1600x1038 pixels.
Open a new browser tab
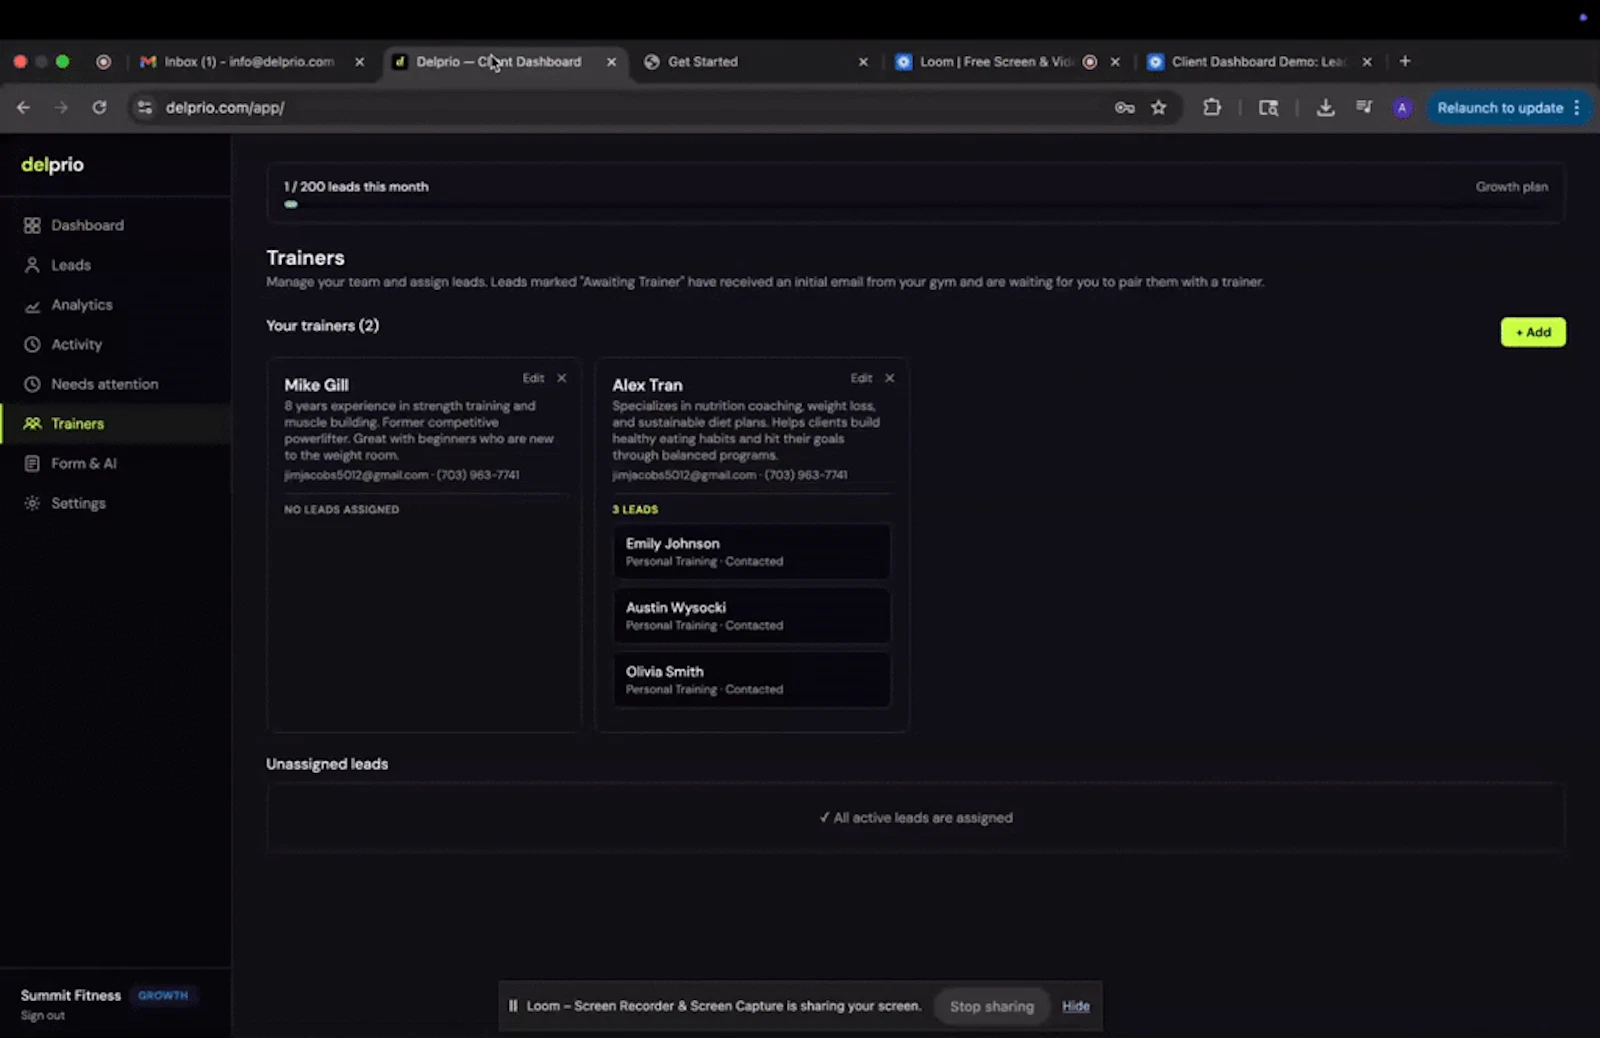click(1405, 61)
